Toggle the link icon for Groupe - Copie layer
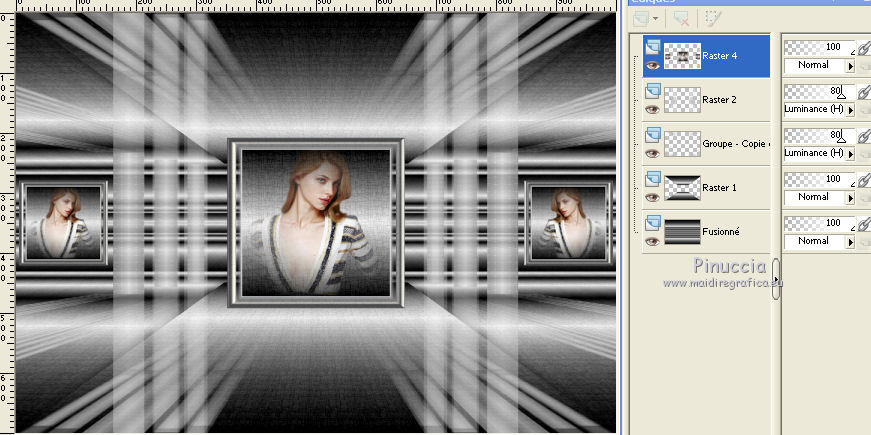Viewport: 871px width, 435px height. click(863, 137)
